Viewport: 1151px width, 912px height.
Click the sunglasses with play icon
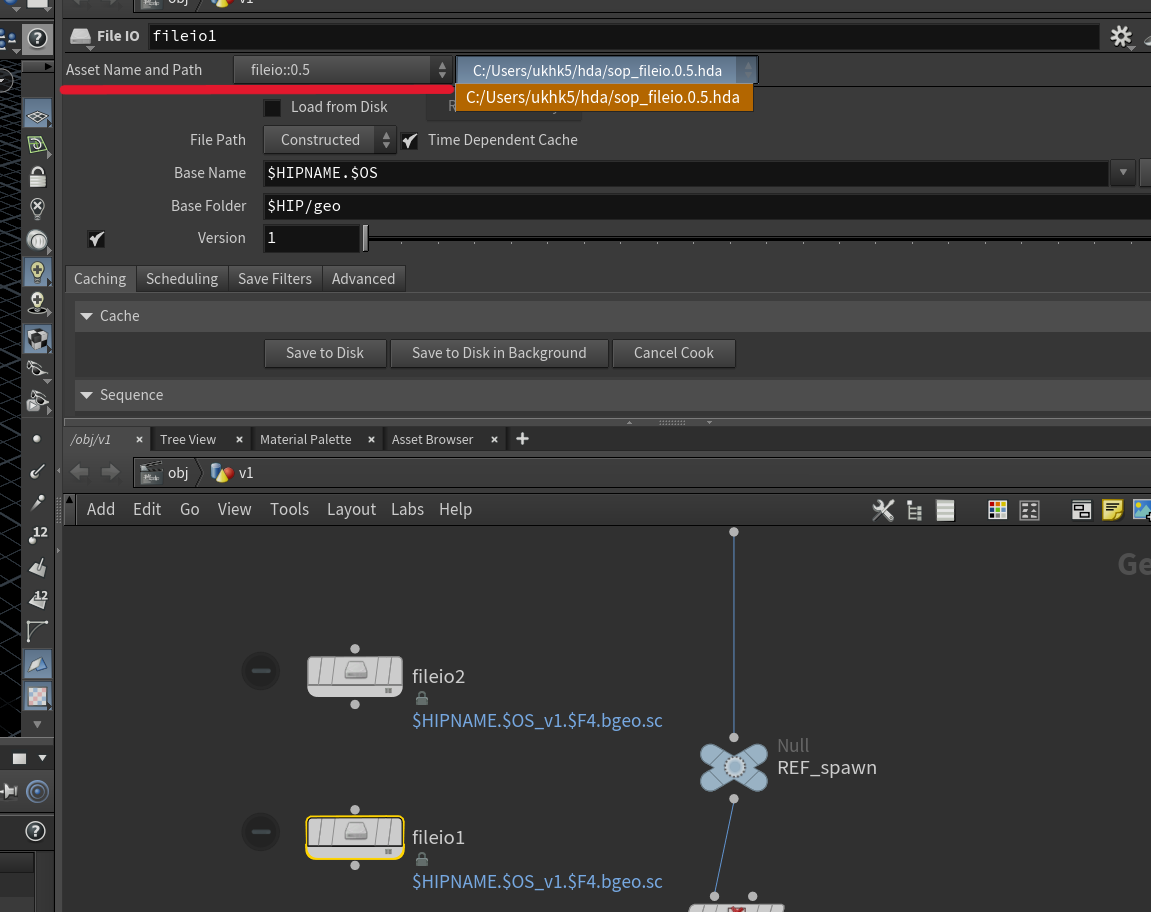pyautogui.click(x=37, y=401)
